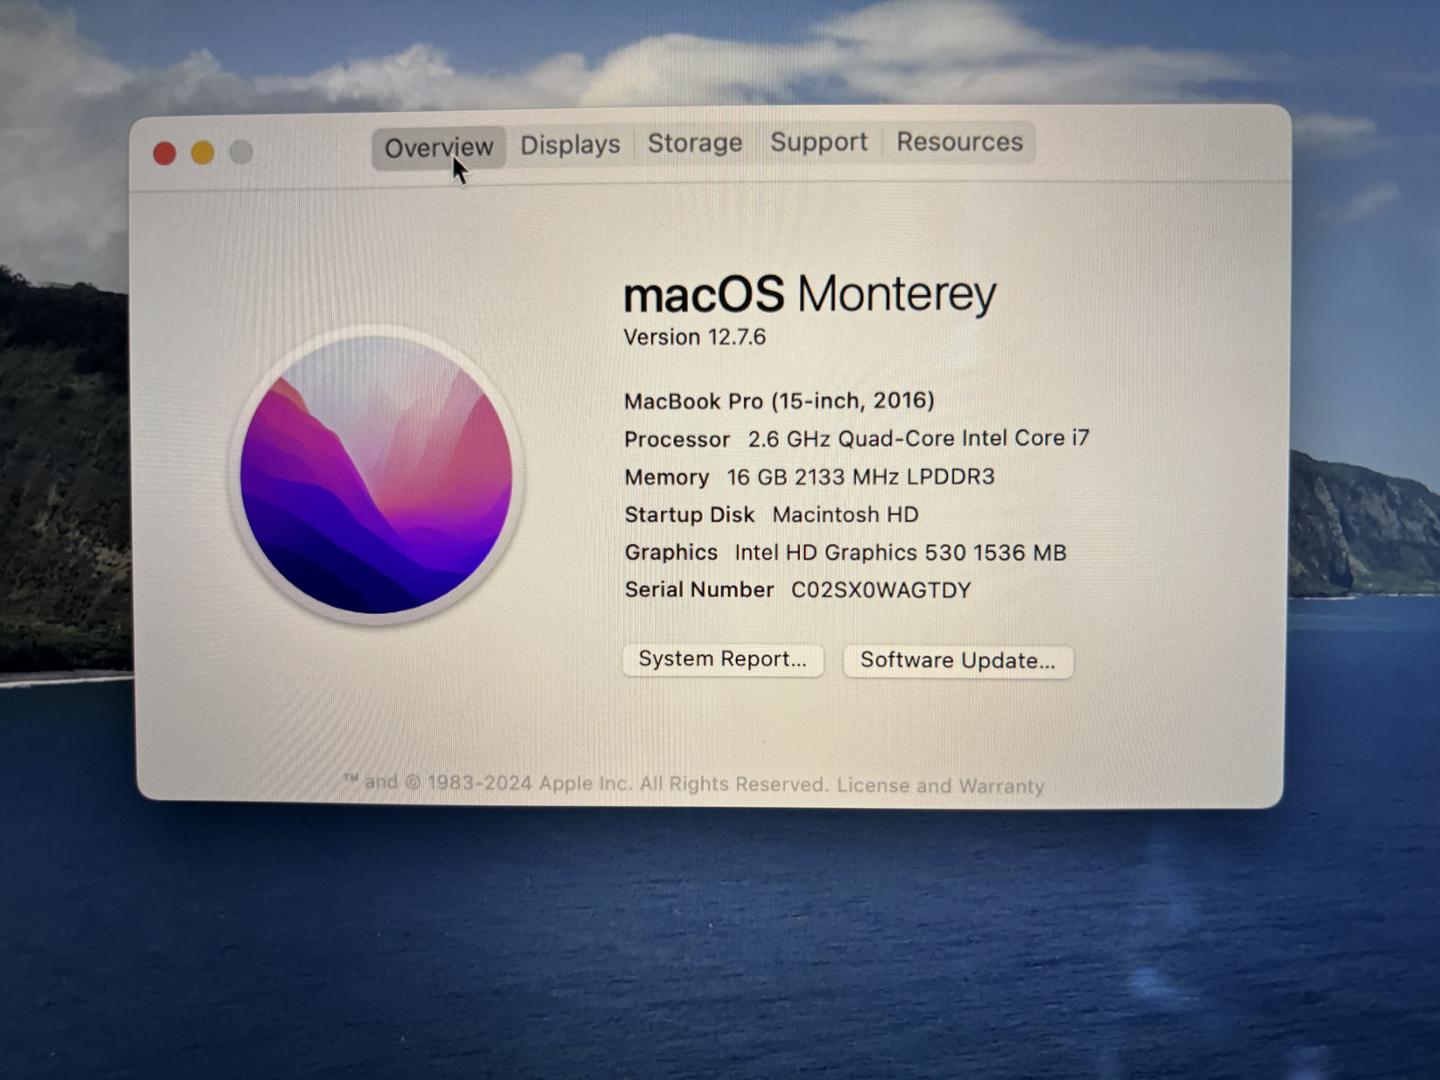Minimize window with the yellow button
1440x1080 pixels.
pyautogui.click(x=203, y=153)
